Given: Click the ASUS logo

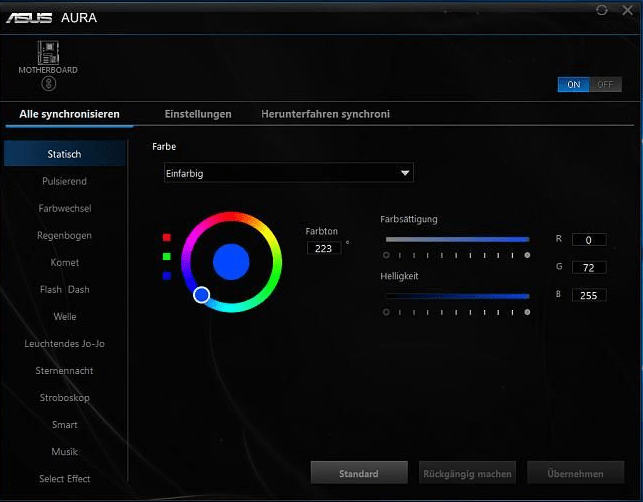Looking at the screenshot, I should coord(29,18).
